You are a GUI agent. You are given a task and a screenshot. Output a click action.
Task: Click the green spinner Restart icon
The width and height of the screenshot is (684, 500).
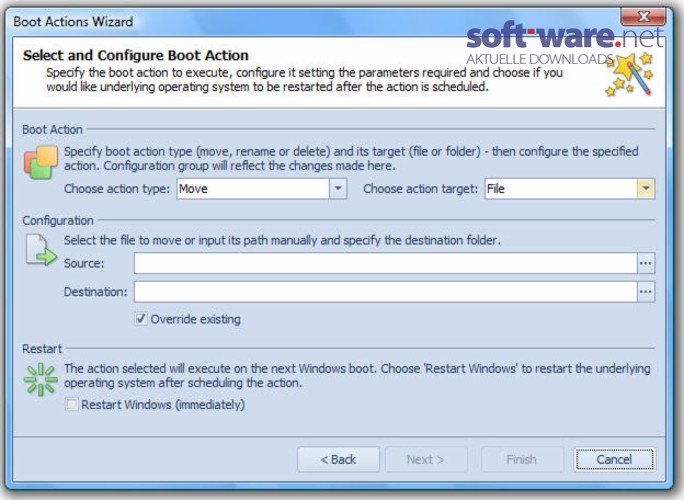pyautogui.click(x=41, y=379)
